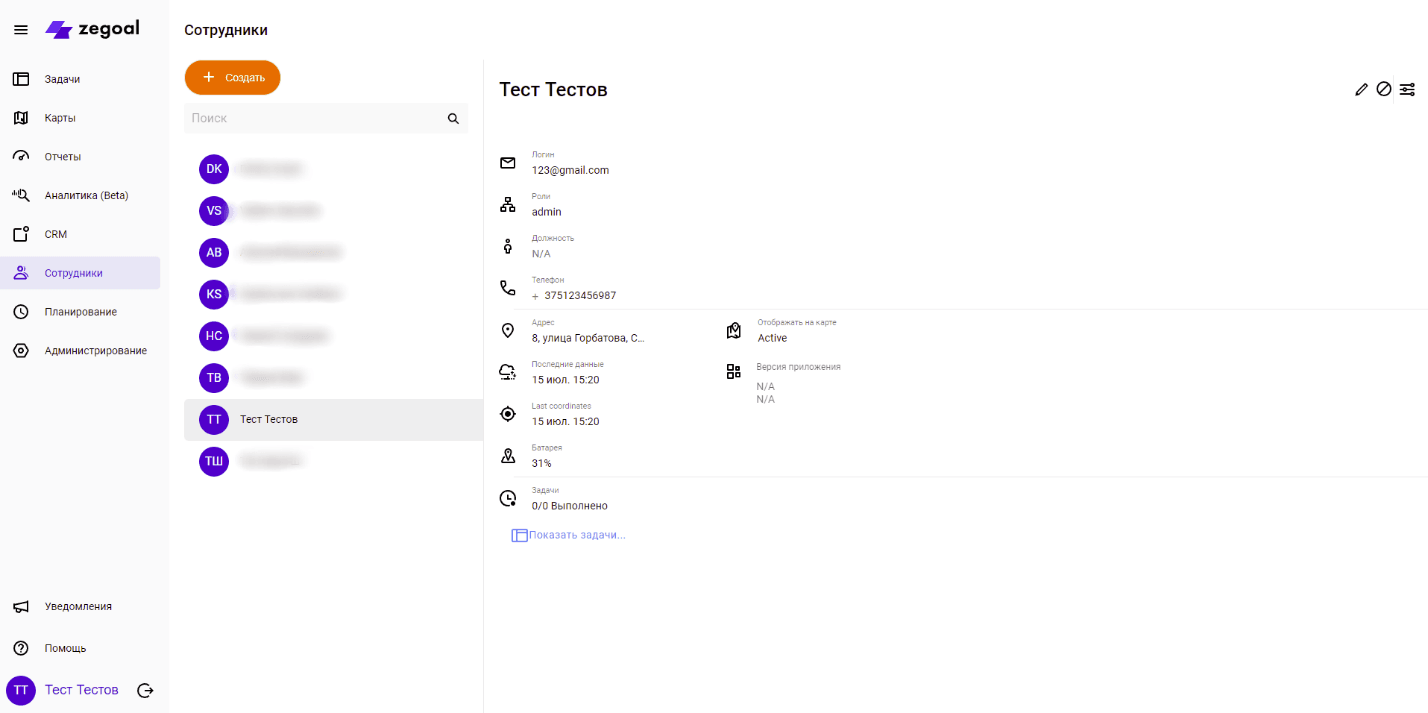The image size is (1428, 713).
Task: Click the TT avatar at bottom left
Action: [21, 690]
